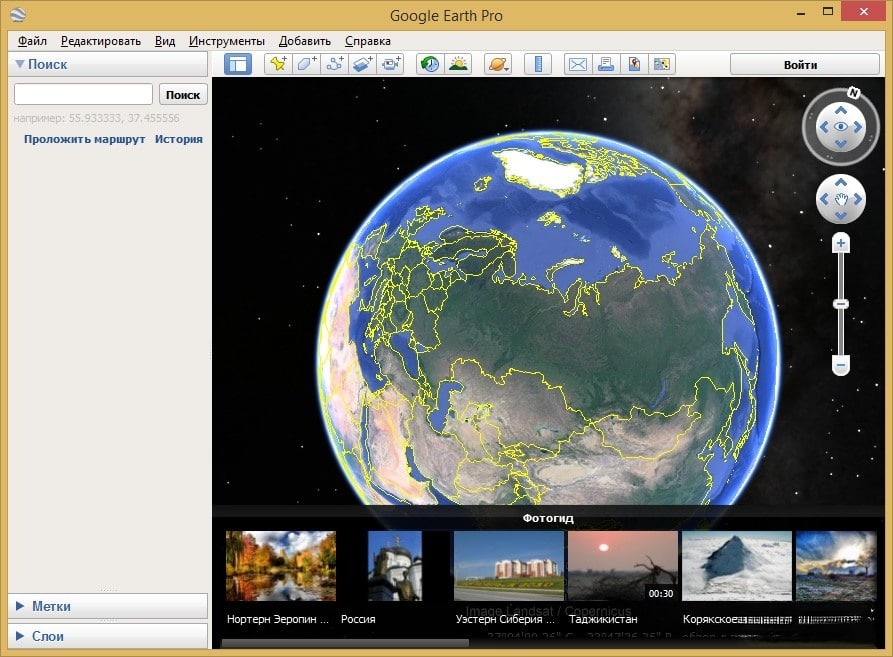Click the Фотогид panel header
Screen dimensions: 893x657
point(548,518)
